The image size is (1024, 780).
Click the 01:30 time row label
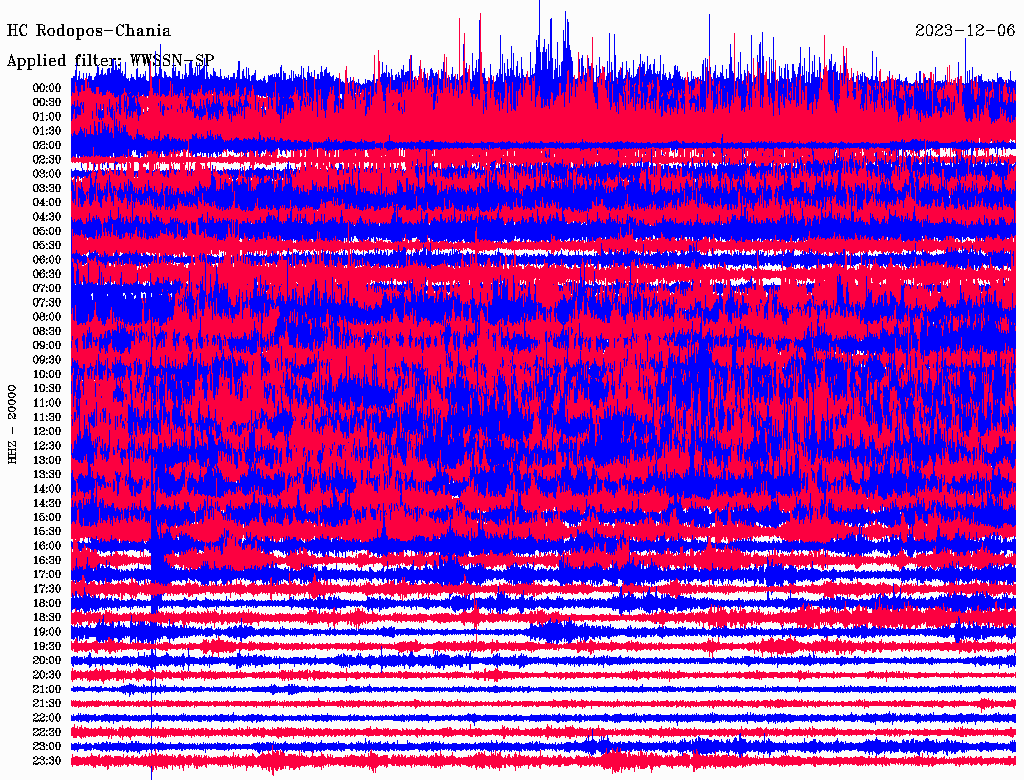click(47, 131)
